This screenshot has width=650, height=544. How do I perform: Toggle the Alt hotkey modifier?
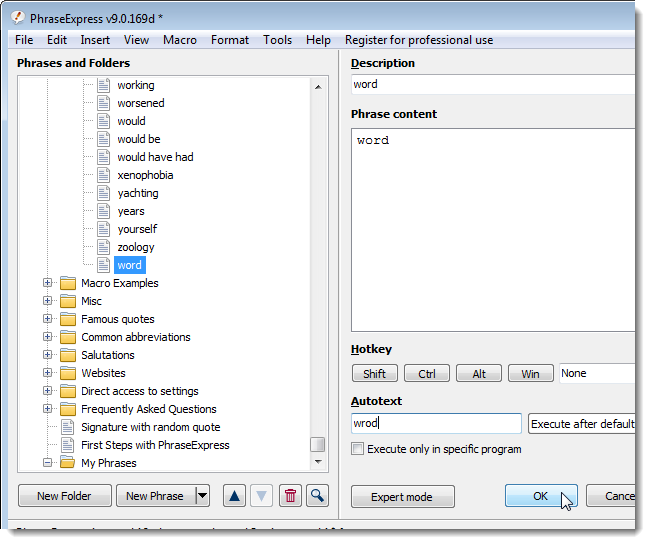pos(479,374)
